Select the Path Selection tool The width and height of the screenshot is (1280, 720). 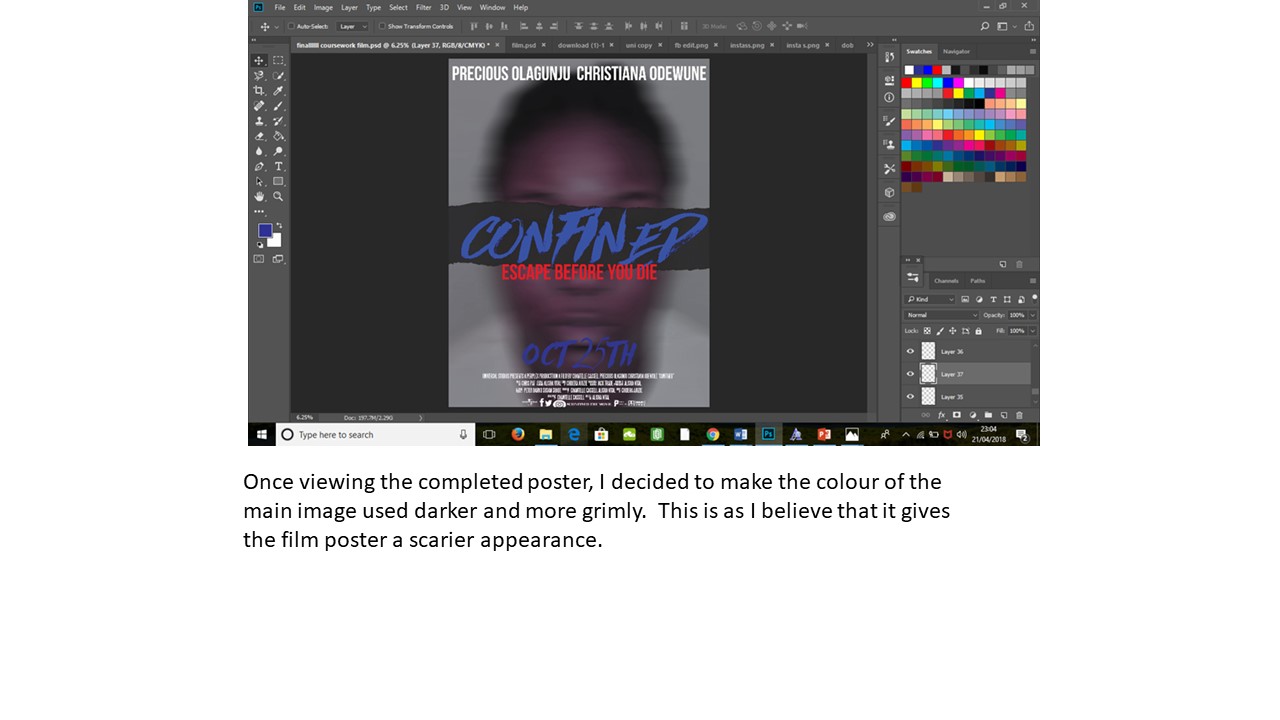259,181
